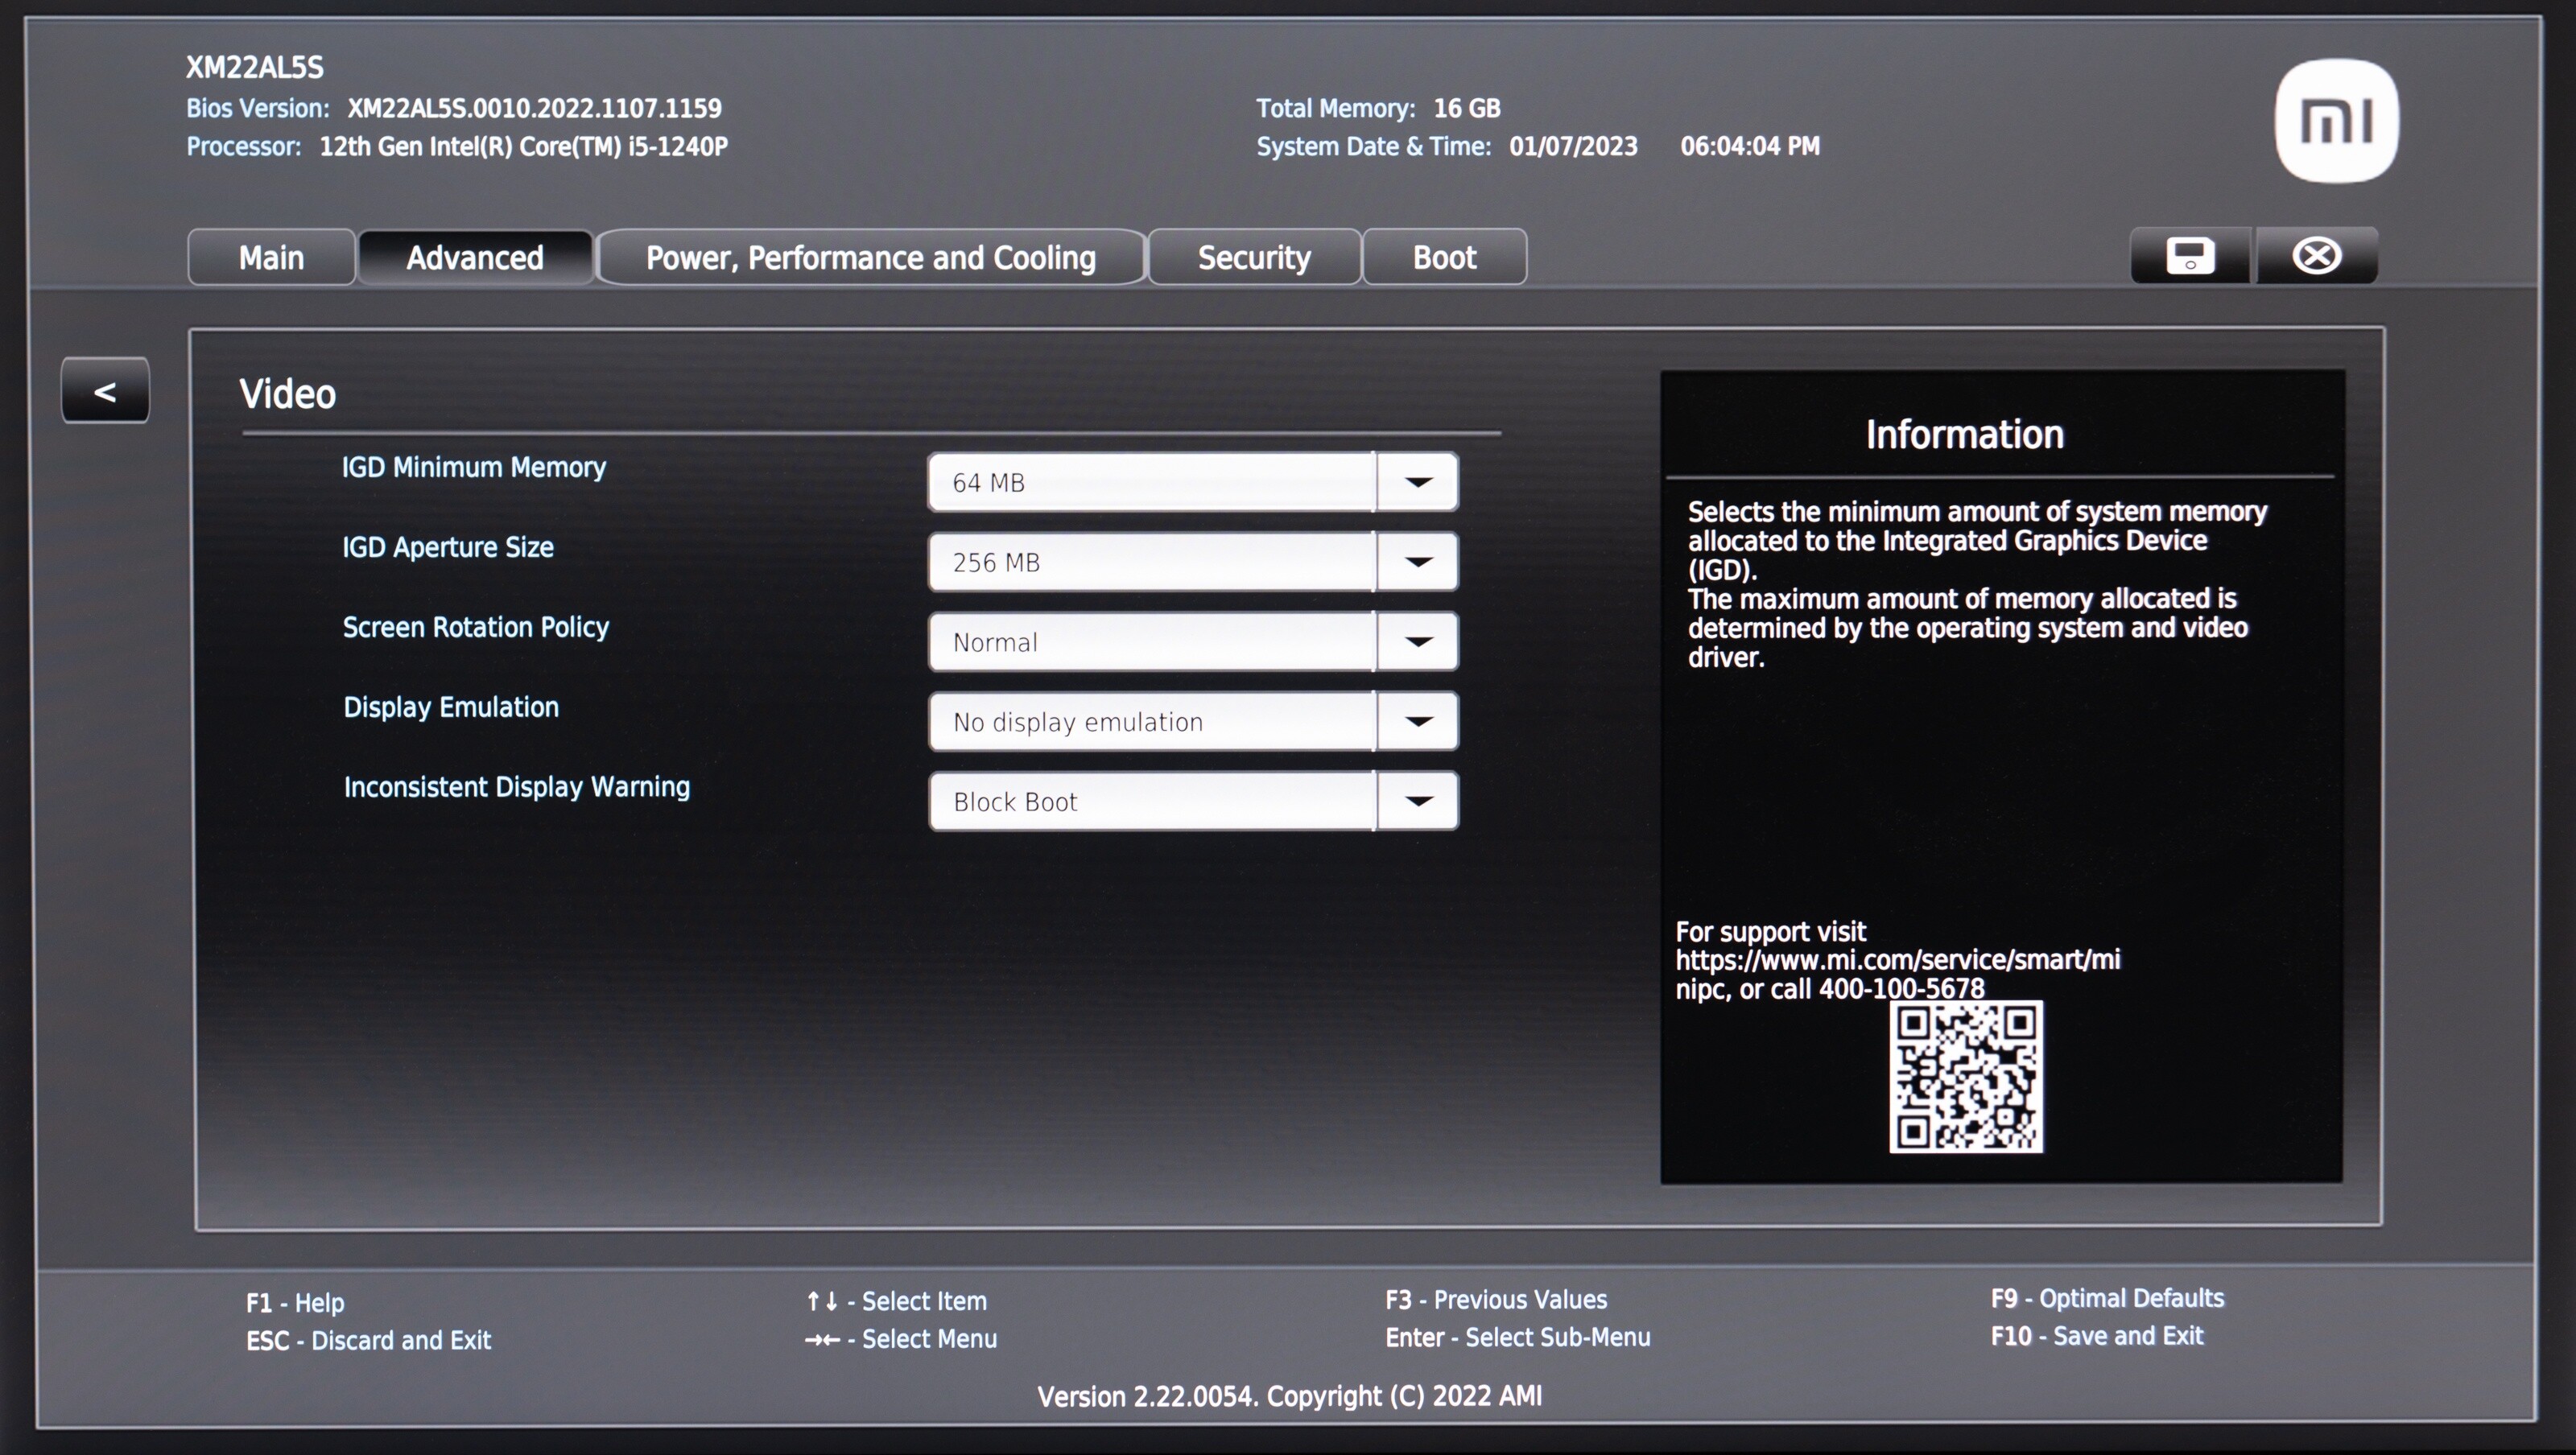Open the IGD Minimum Memory dropdown arrow
This screenshot has height=1455, width=2576.
1417,482
